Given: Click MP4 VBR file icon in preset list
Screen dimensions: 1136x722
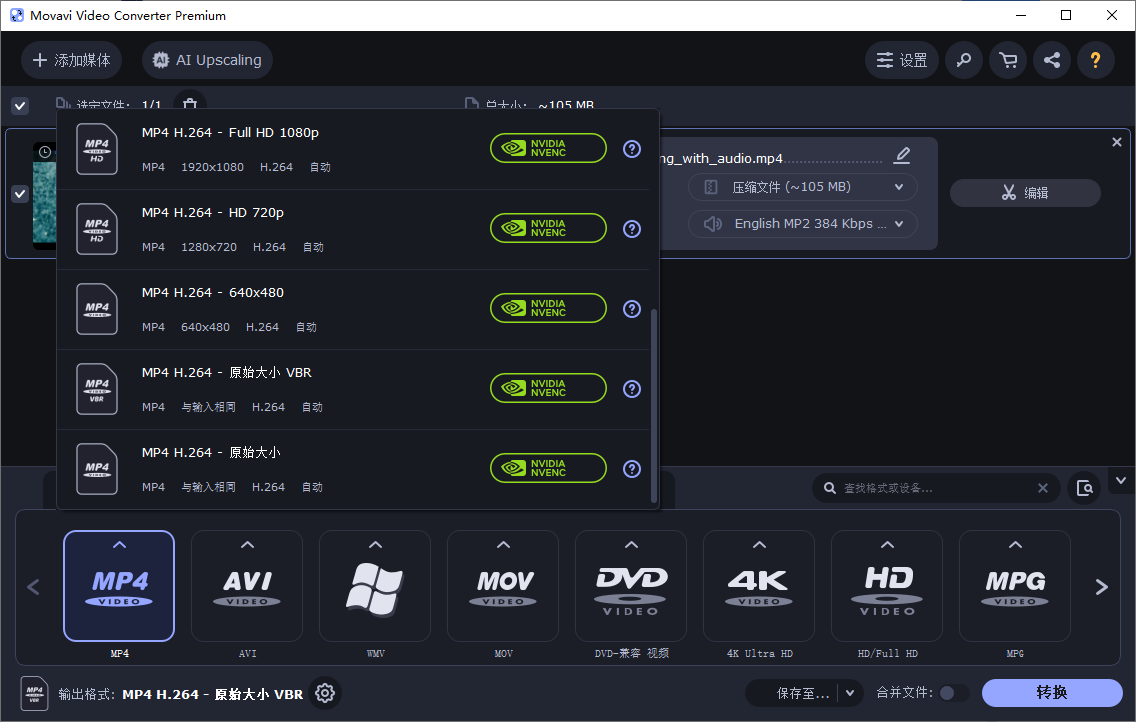Looking at the screenshot, I should point(97,389).
